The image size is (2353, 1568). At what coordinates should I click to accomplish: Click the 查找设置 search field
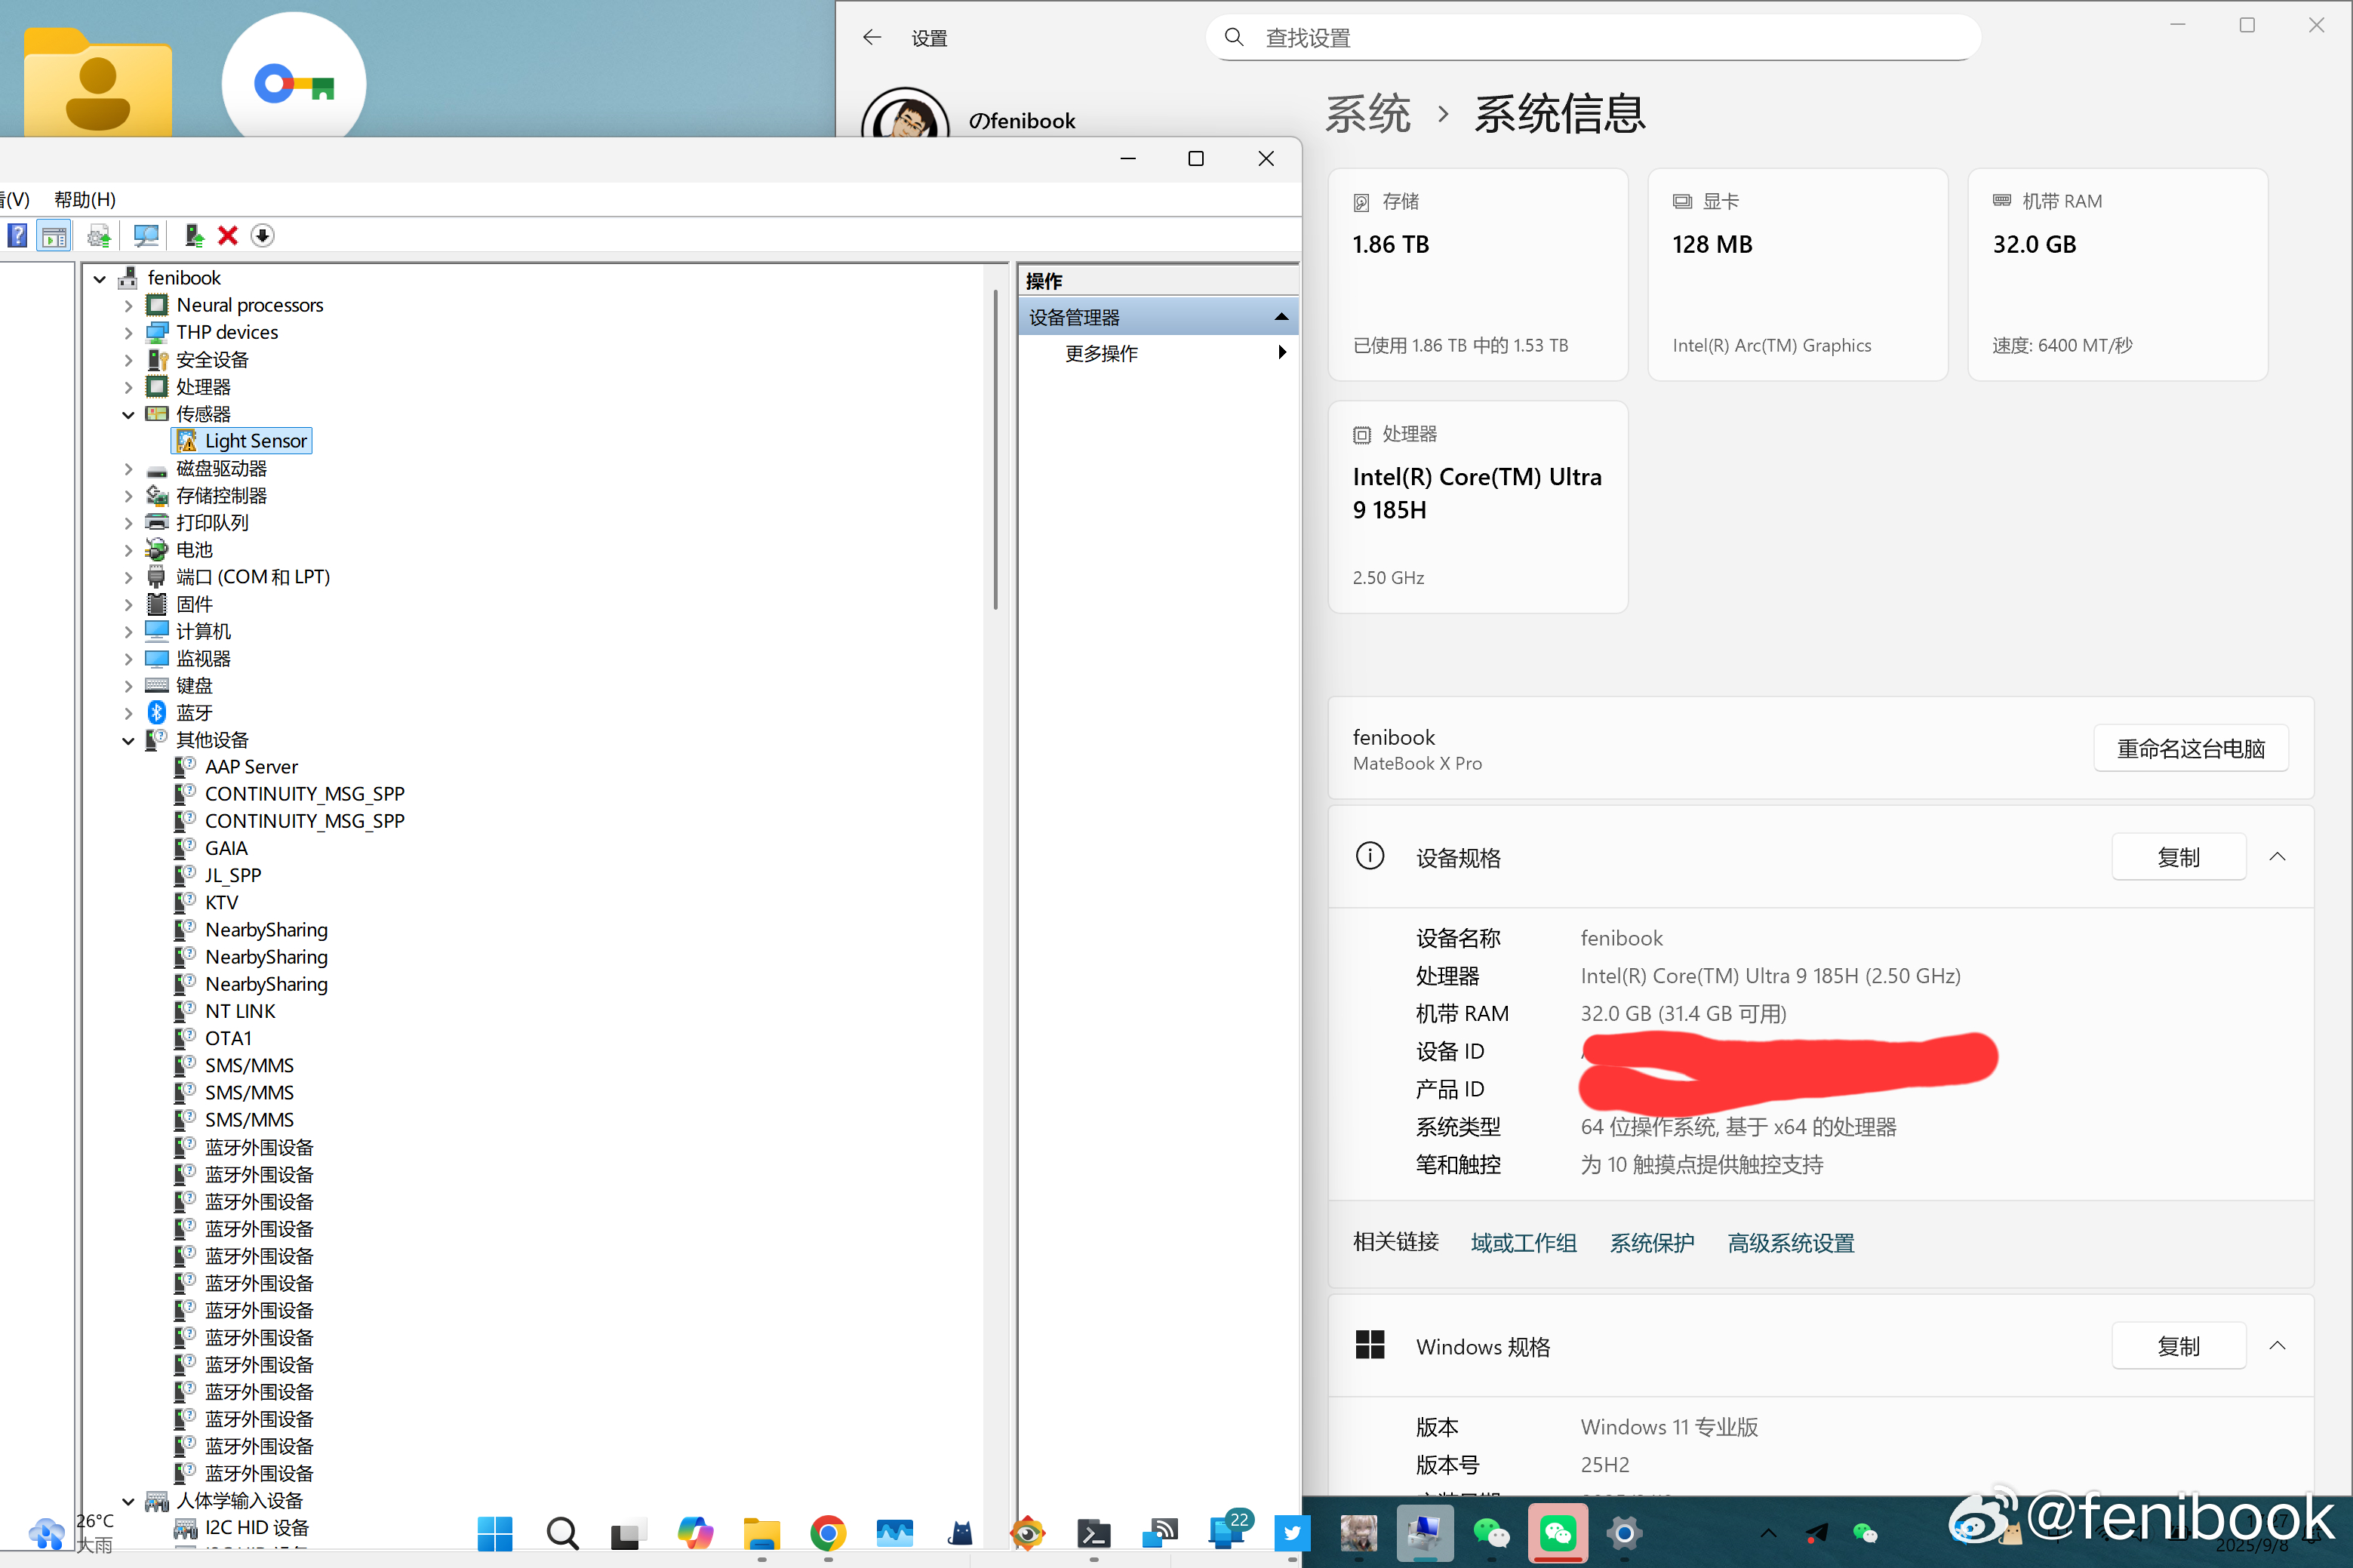click(x=1593, y=38)
